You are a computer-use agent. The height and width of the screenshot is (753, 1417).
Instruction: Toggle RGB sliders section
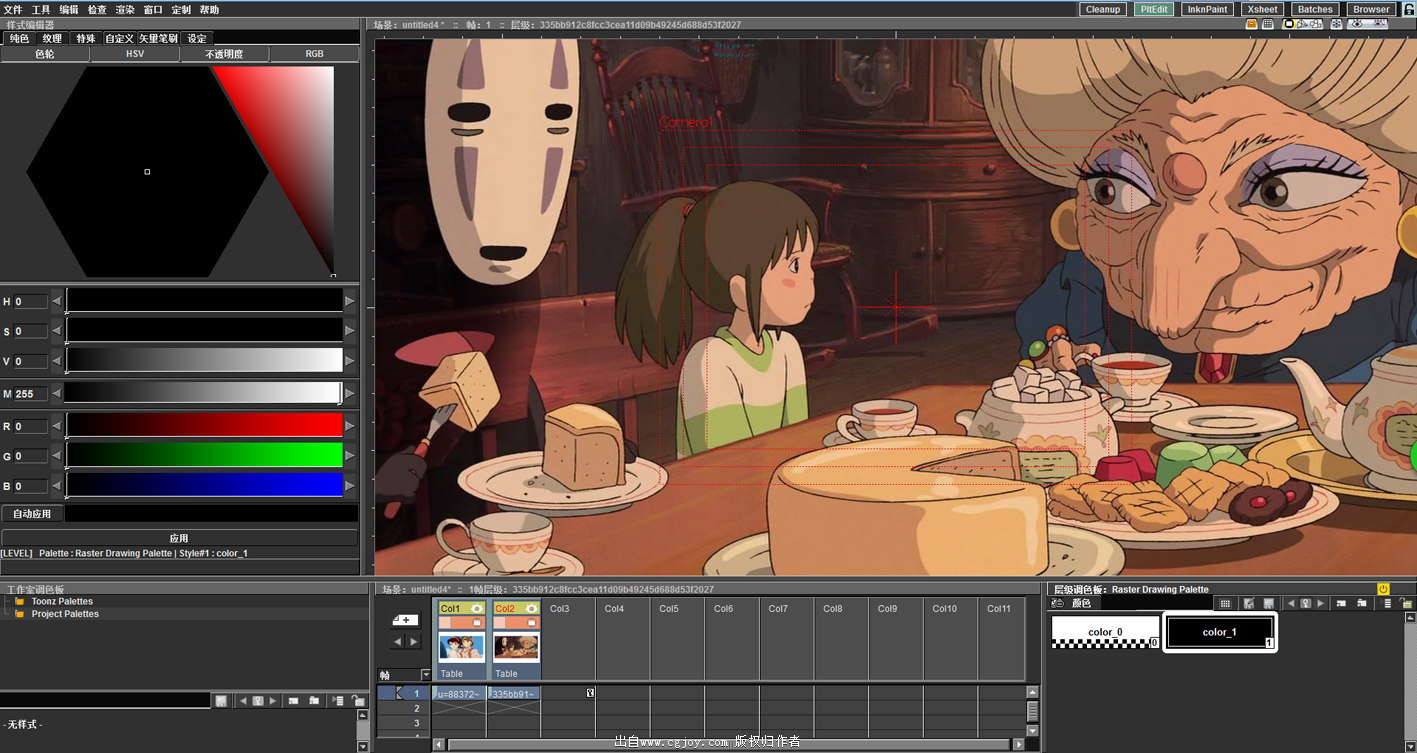314,54
